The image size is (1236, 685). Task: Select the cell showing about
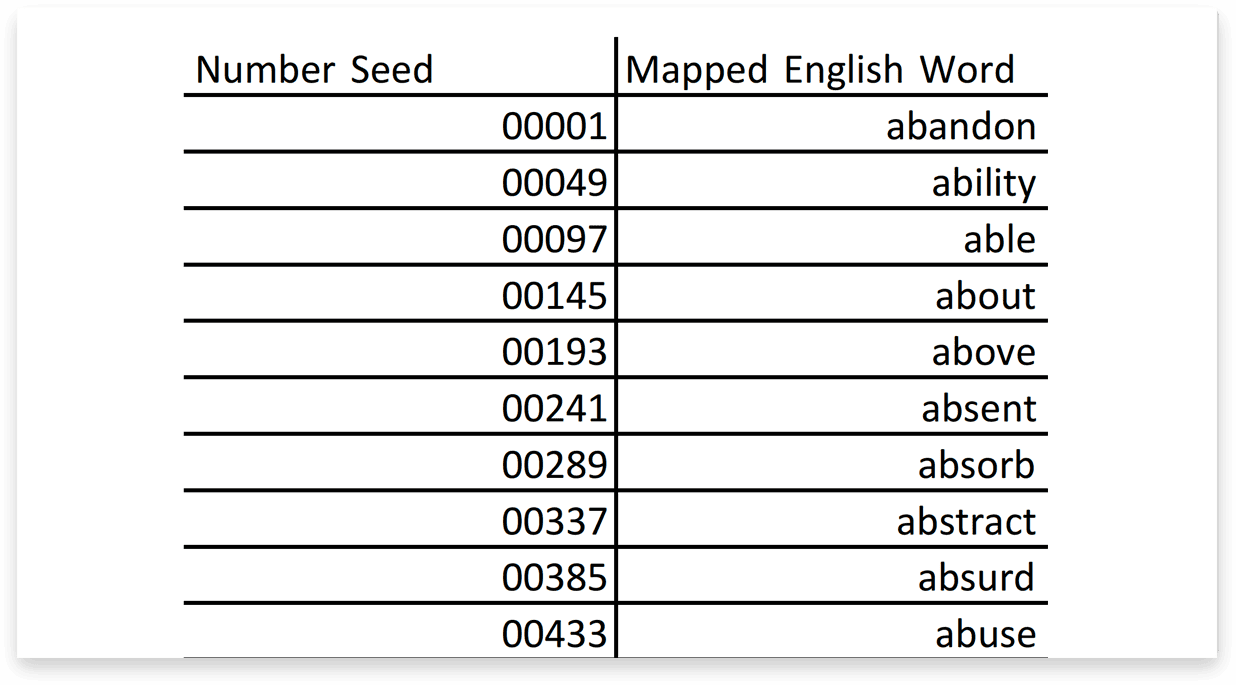click(832, 294)
